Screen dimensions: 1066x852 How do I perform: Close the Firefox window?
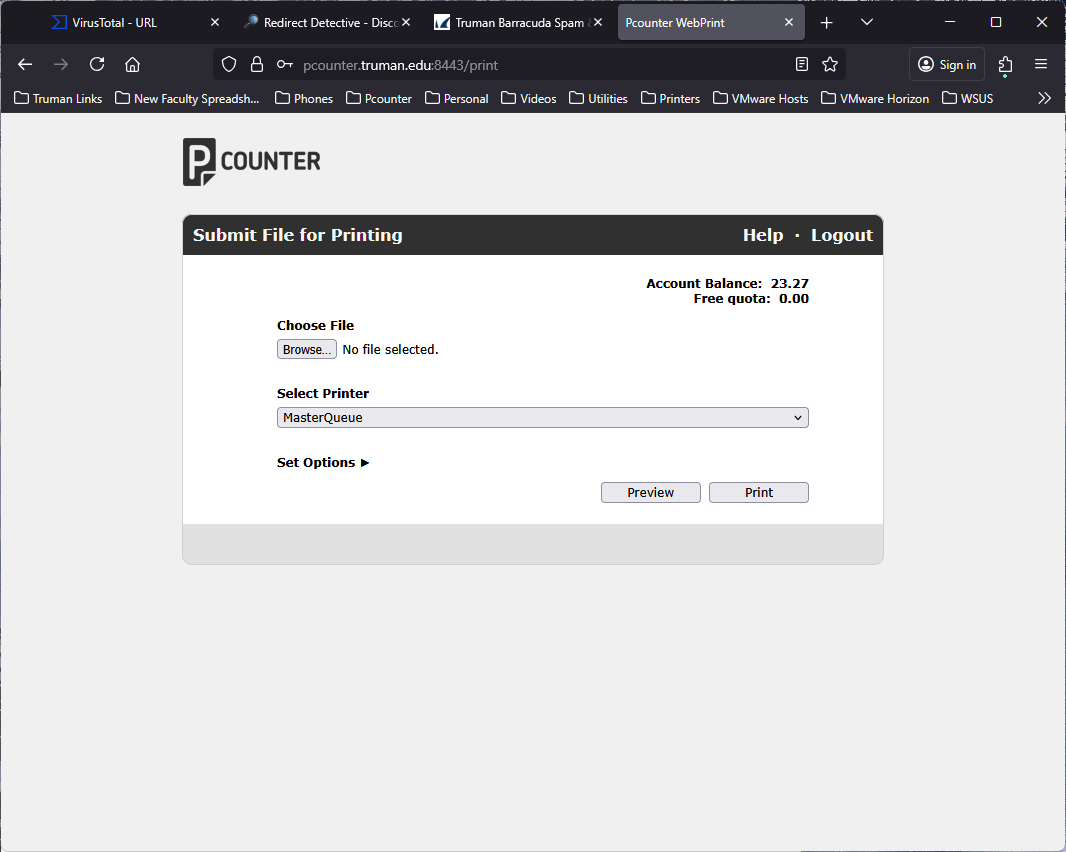coord(1042,22)
